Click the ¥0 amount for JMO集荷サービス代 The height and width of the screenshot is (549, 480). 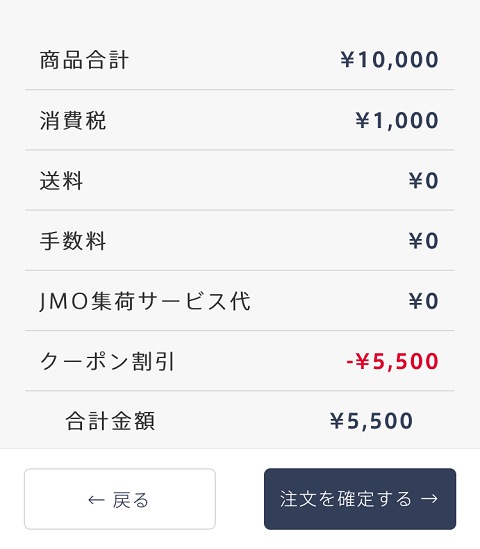(x=424, y=301)
